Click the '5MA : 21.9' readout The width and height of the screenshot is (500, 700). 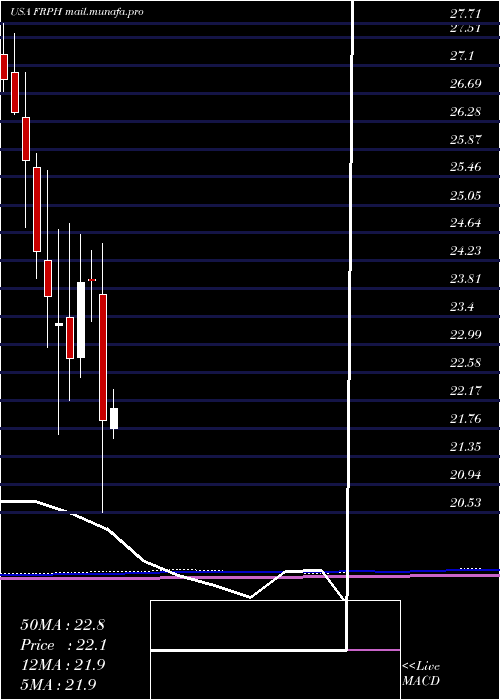(58, 684)
